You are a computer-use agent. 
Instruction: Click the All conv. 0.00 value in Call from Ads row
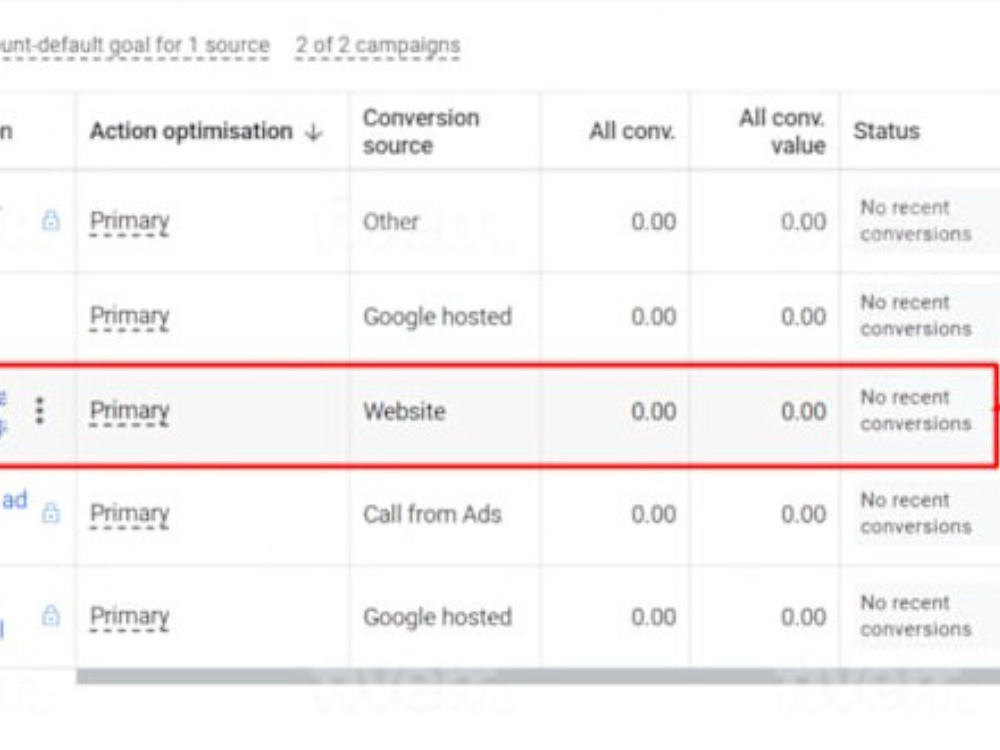tap(654, 514)
